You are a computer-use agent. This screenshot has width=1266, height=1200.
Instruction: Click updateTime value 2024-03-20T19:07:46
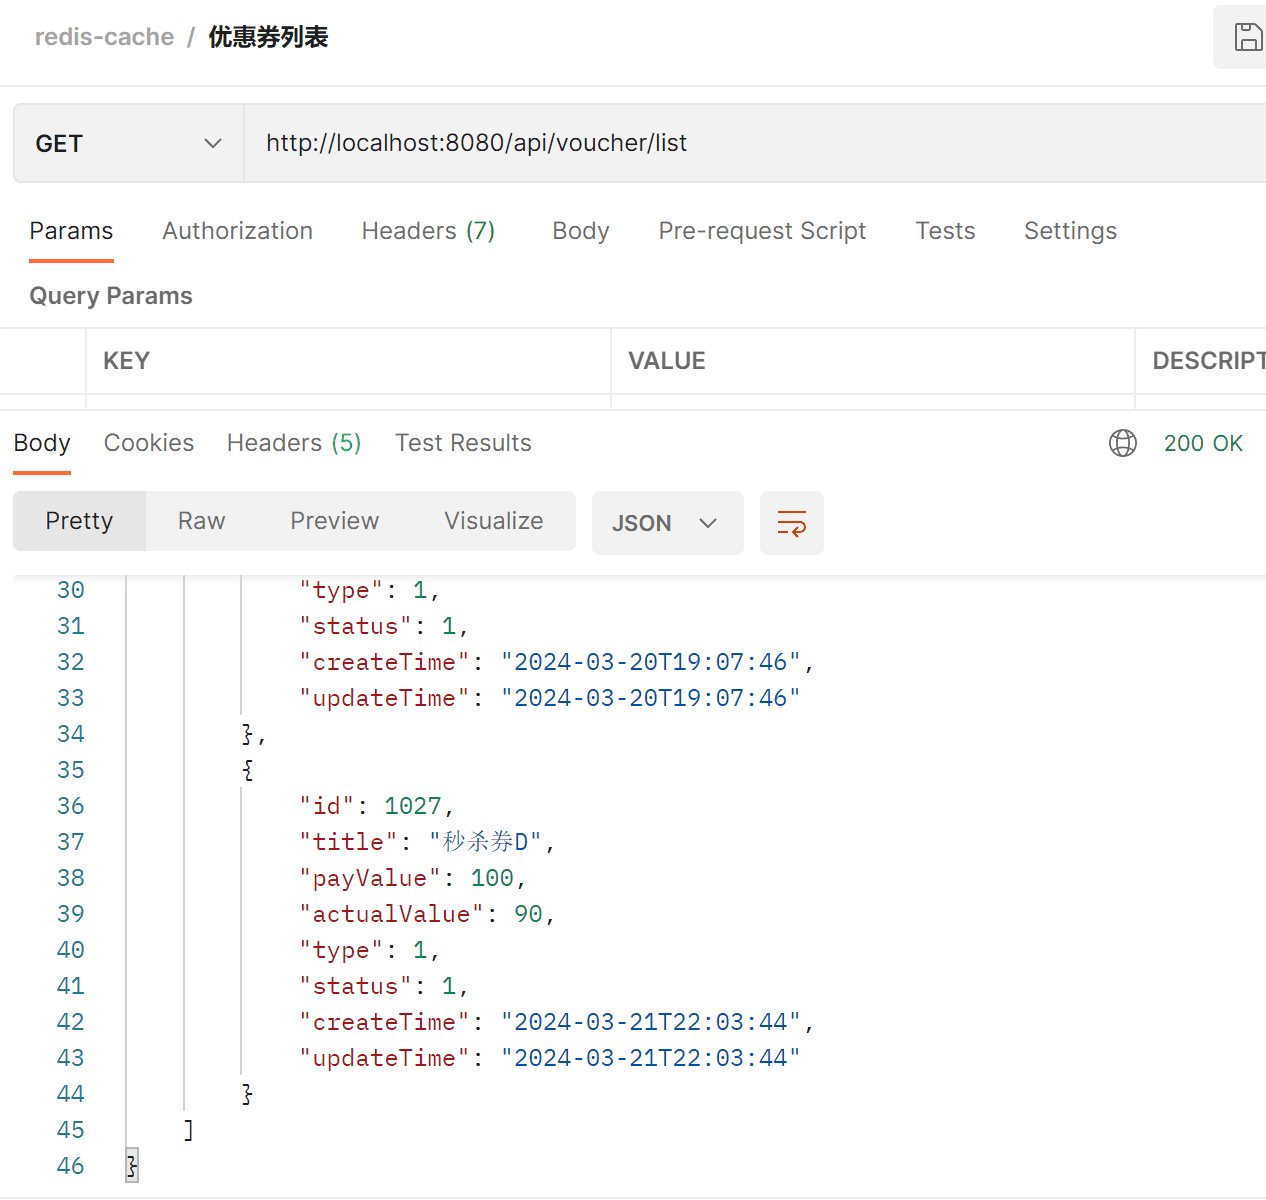pyautogui.click(x=651, y=698)
